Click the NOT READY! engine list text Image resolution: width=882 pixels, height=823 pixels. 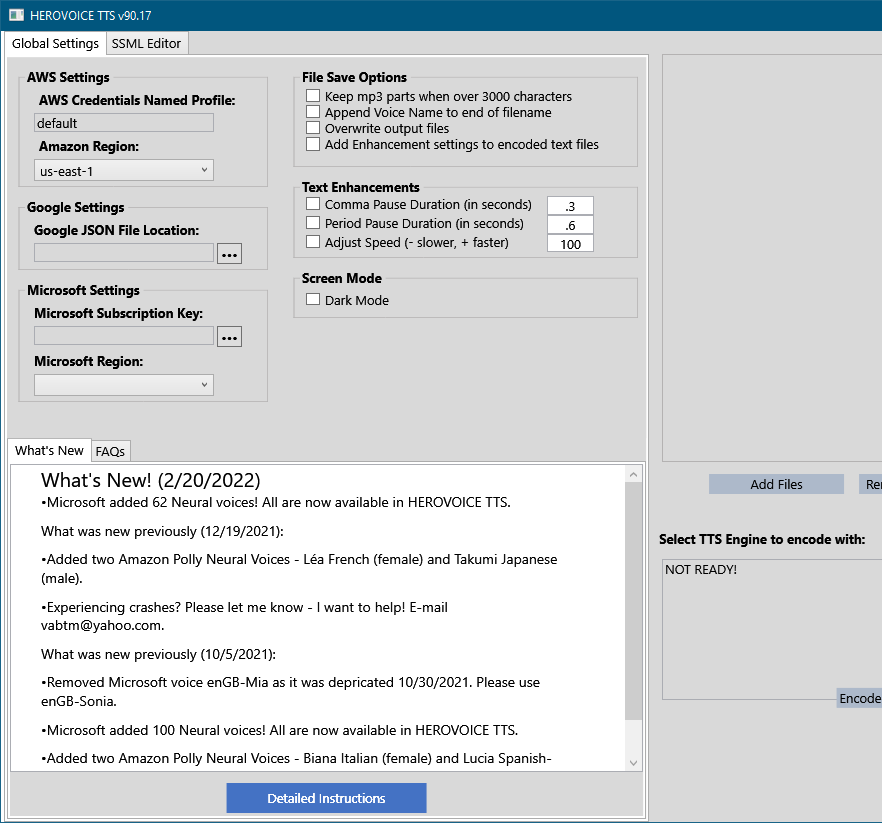701,569
